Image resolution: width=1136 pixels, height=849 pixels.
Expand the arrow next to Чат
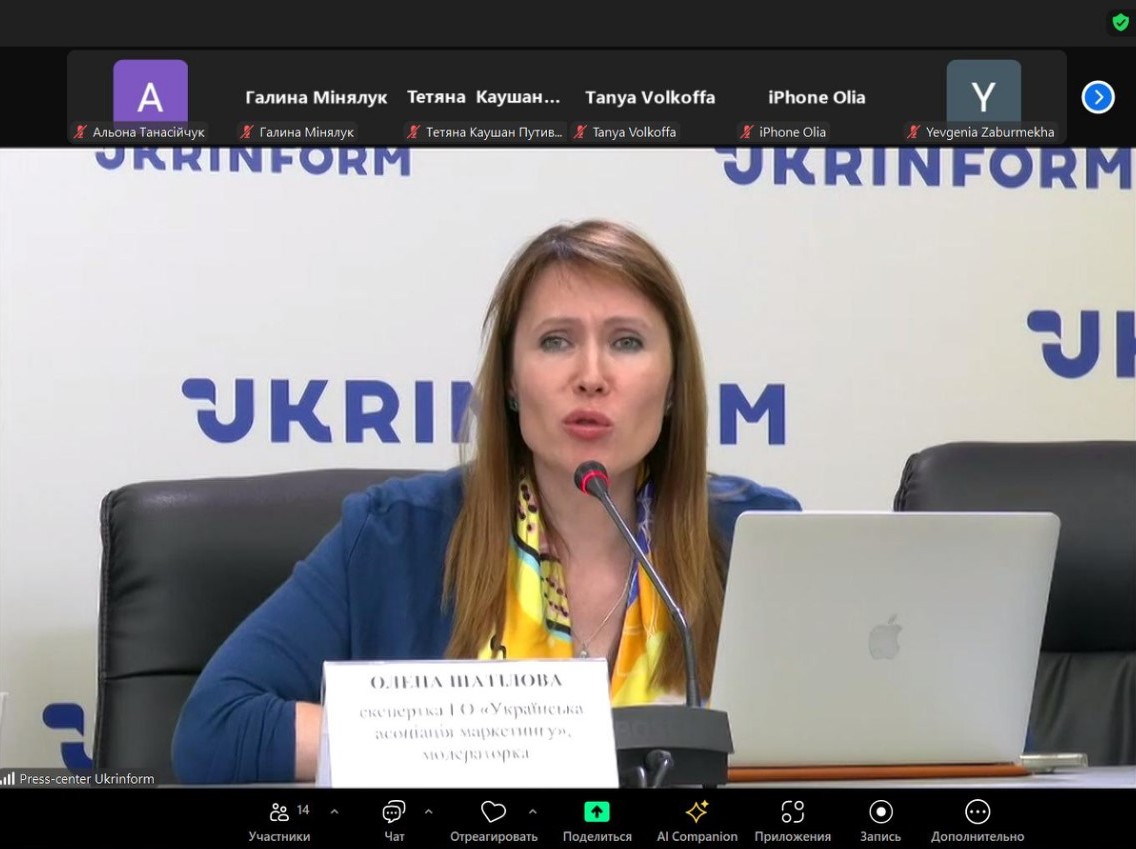click(429, 811)
